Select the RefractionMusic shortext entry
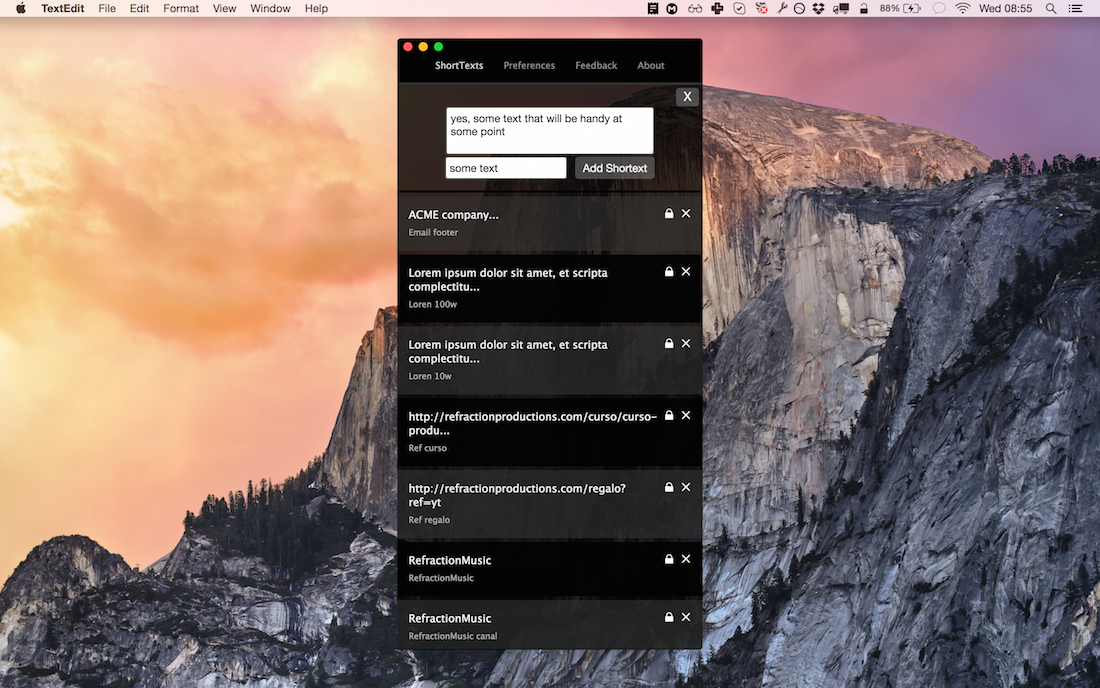Screen dimensions: 1100x688 550,569
